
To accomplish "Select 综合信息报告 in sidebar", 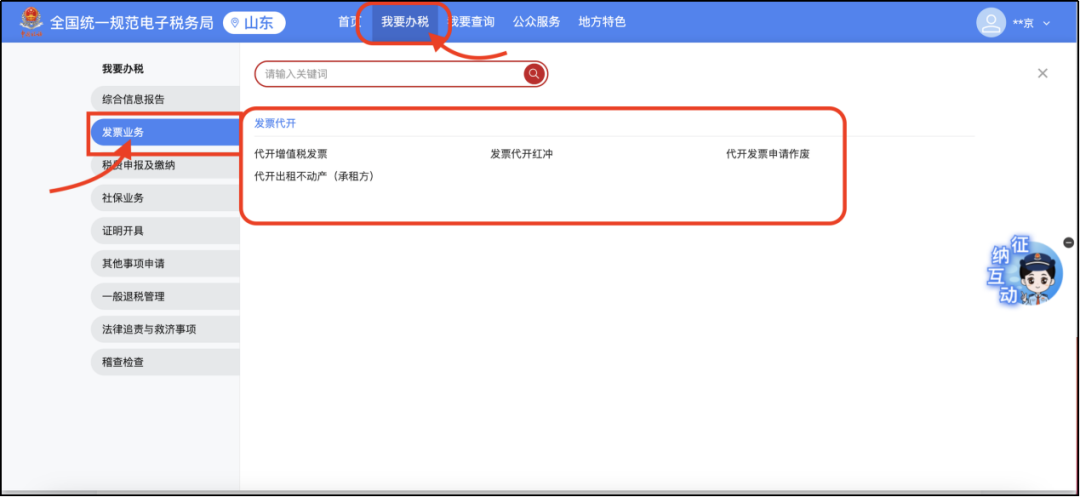I will pos(165,99).
